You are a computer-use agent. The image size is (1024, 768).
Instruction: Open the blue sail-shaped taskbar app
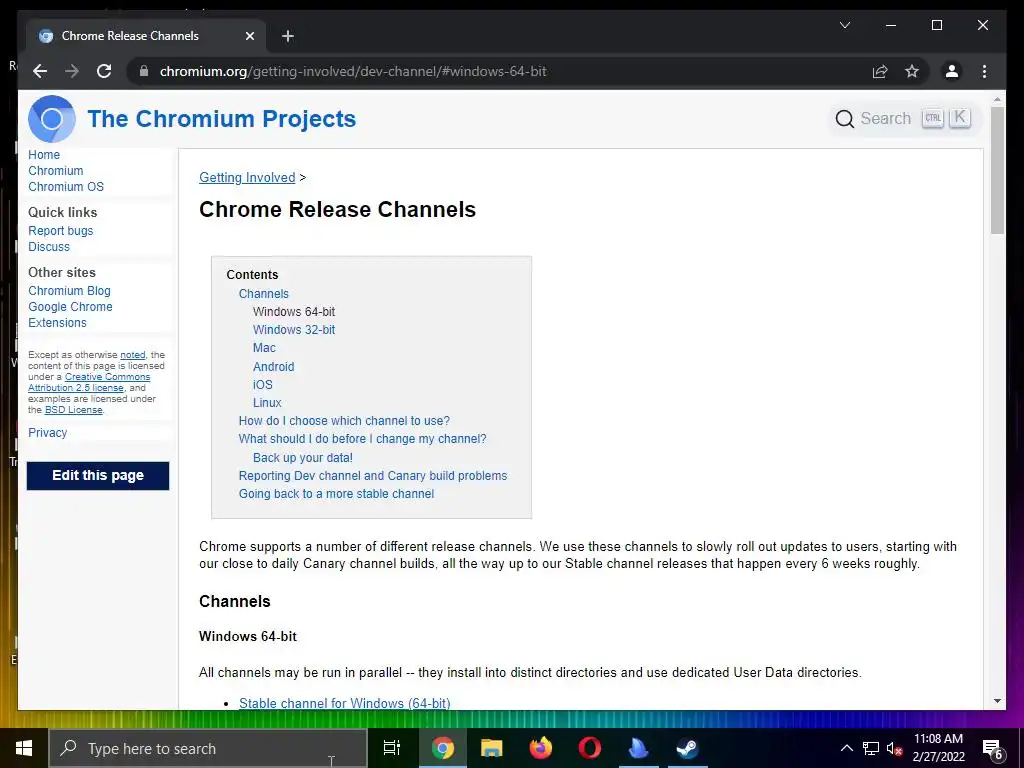(638, 748)
